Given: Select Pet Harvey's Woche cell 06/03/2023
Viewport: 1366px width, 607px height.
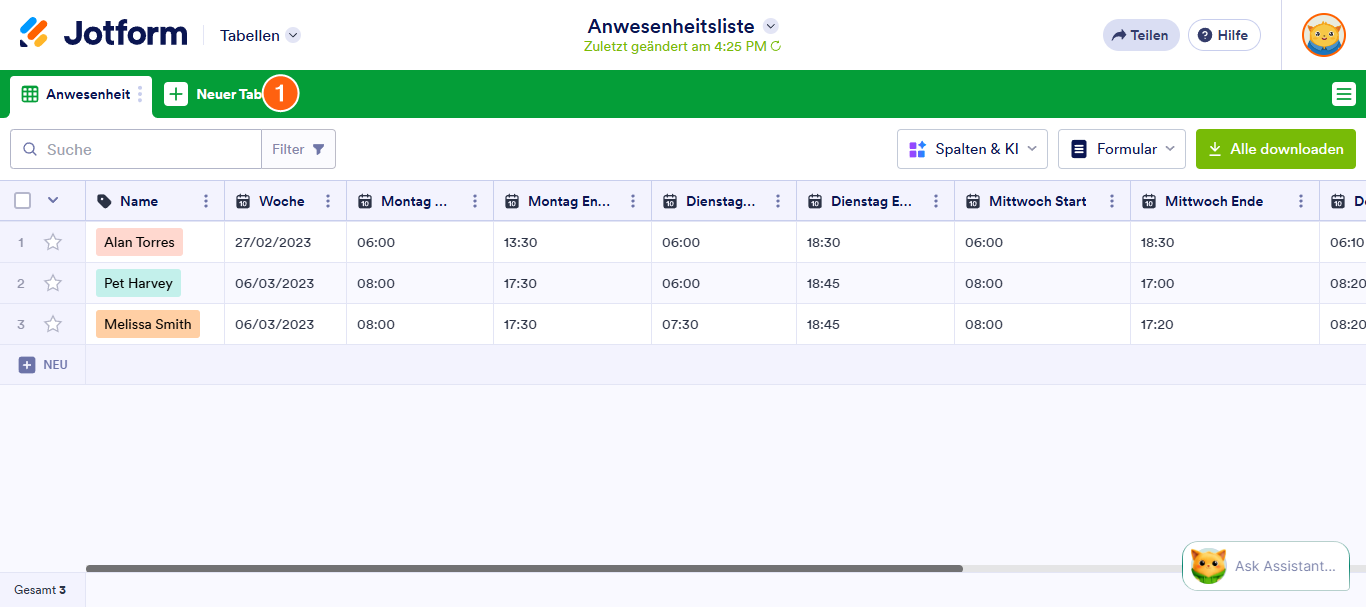Looking at the screenshot, I should coord(285,283).
